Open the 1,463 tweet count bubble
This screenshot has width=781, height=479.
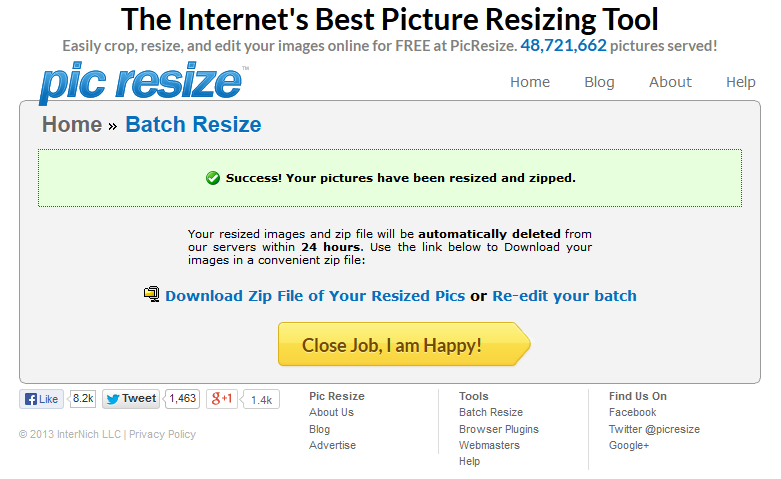[182, 399]
